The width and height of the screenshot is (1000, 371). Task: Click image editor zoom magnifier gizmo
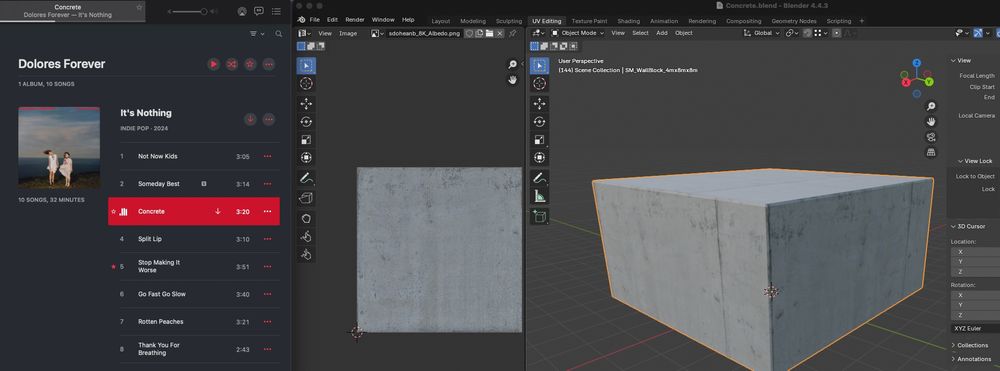point(512,64)
